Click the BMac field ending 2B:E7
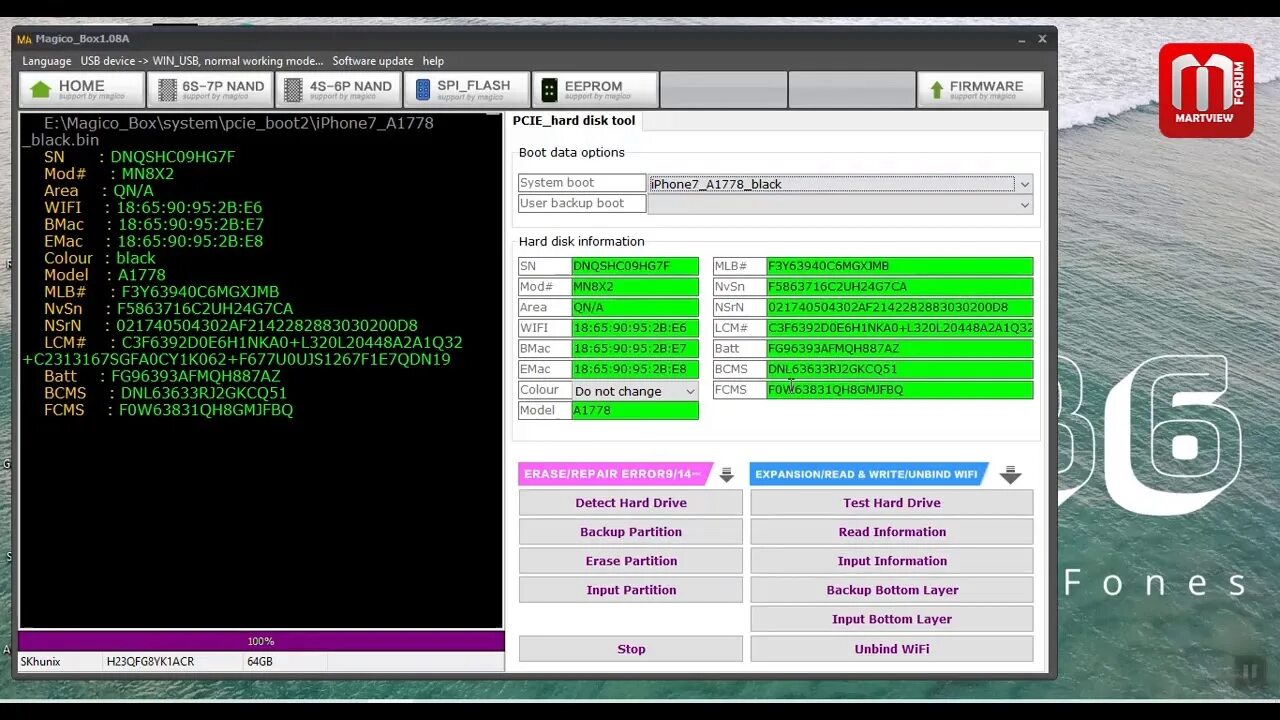The width and height of the screenshot is (1280, 720). (x=635, y=349)
